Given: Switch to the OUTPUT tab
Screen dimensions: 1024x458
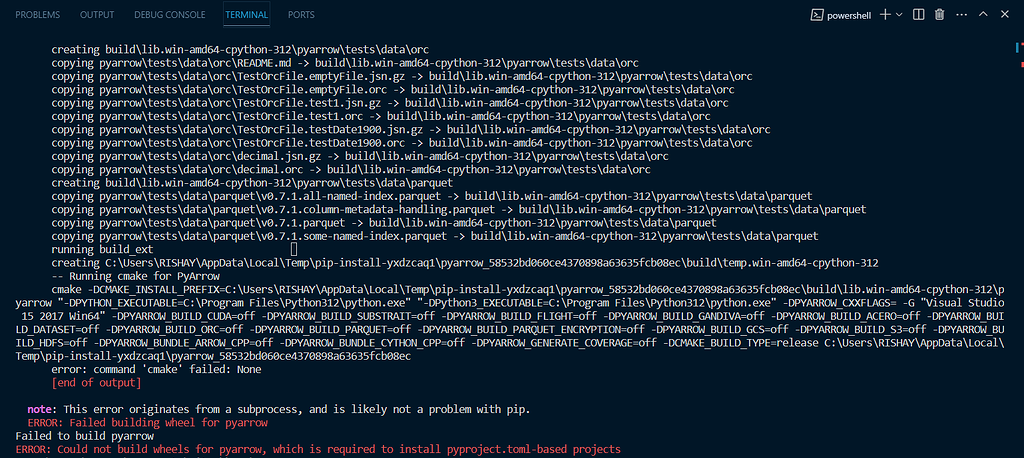Looking at the screenshot, I should click(97, 15).
